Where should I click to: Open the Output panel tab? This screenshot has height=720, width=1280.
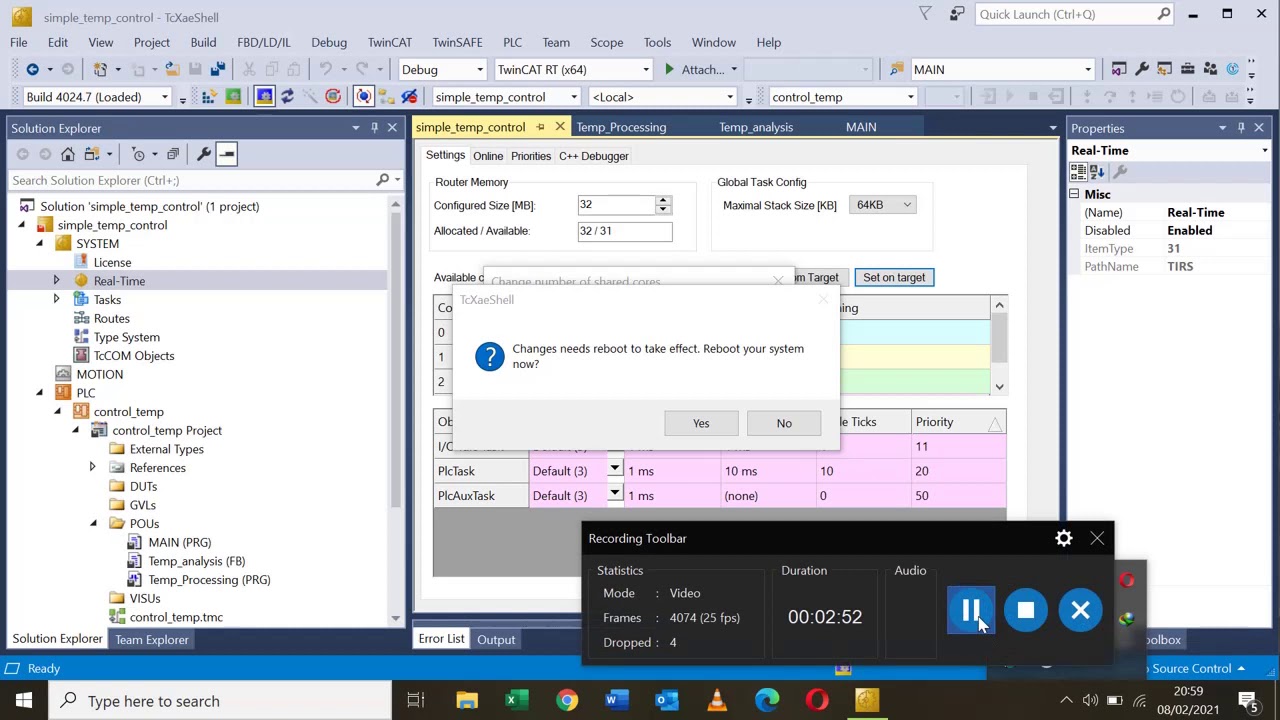(x=496, y=640)
